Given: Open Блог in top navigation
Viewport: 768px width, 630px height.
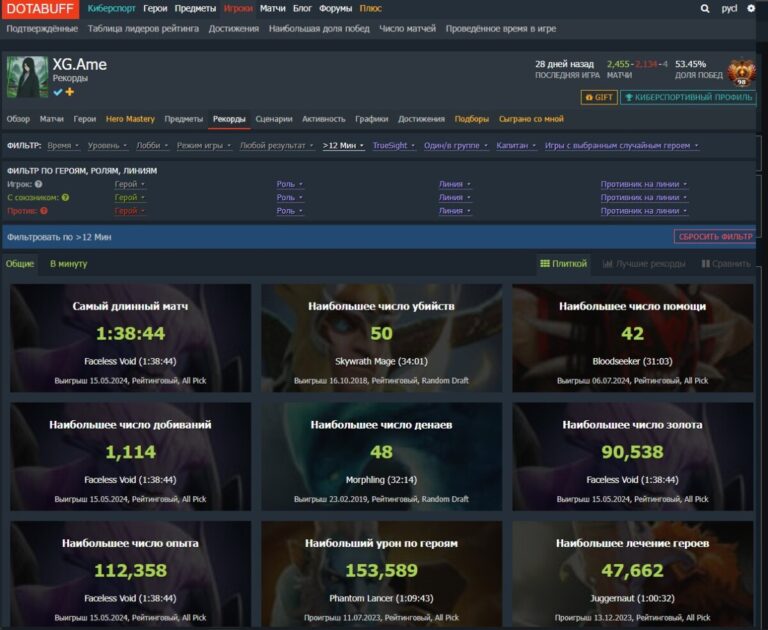Looking at the screenshot, I should [x=302, y=8].
